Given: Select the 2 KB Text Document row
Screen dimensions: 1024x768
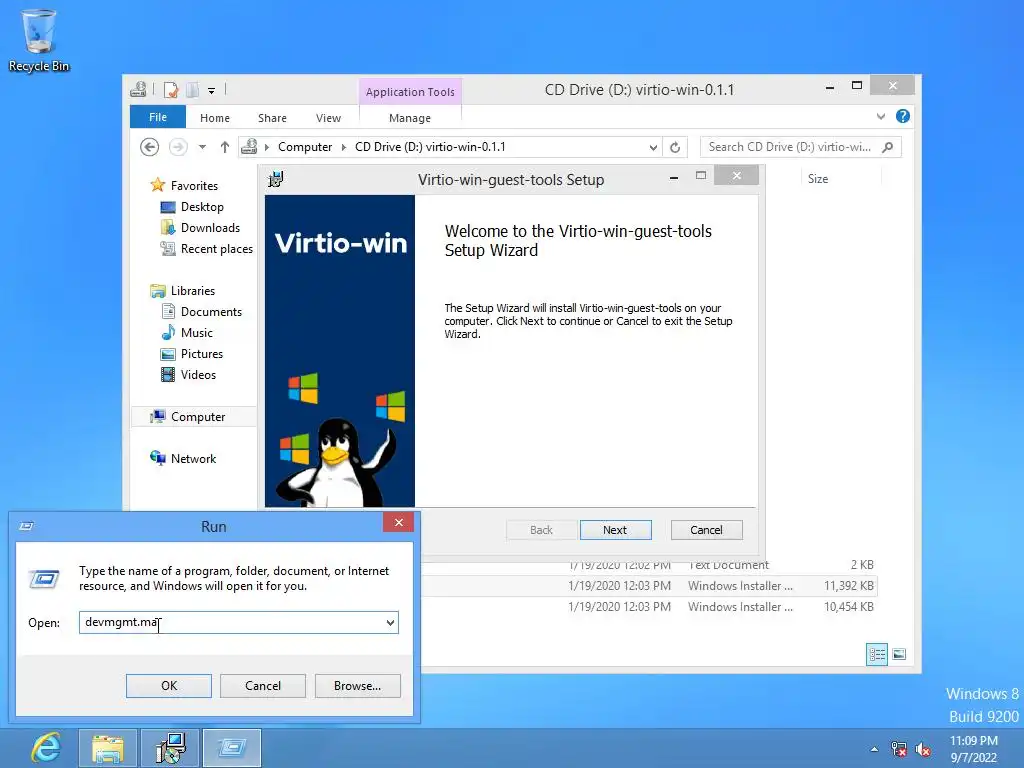Looking at the screenshot, I should [x=649, y=565].
